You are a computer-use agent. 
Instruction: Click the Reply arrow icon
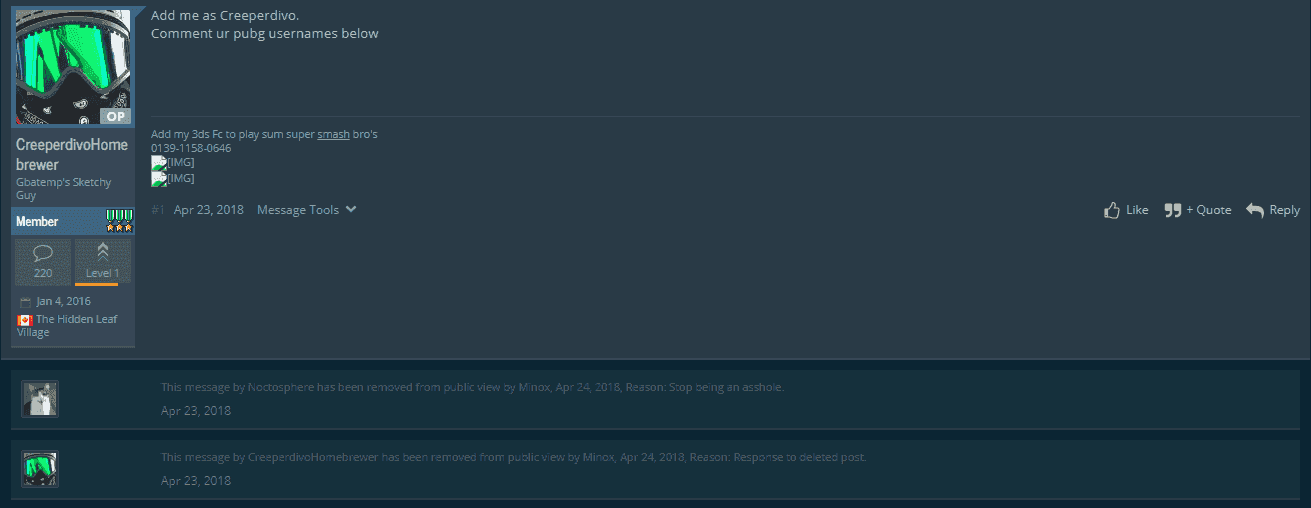tap(1255, 210)
